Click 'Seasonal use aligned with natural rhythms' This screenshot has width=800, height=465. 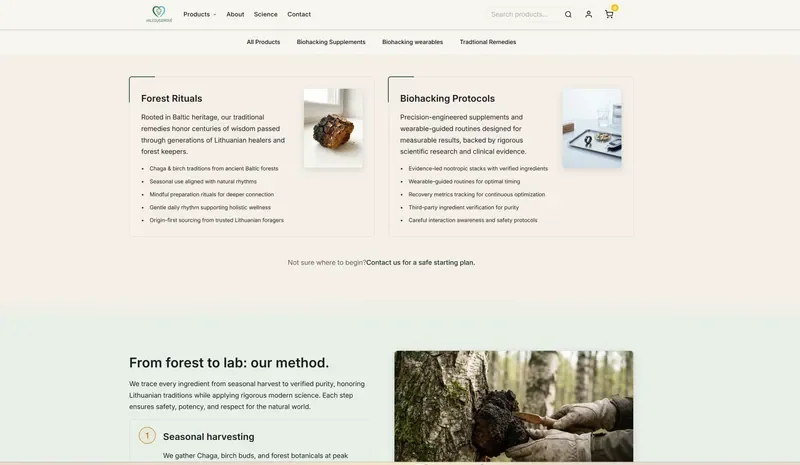(x=203, y=181)
